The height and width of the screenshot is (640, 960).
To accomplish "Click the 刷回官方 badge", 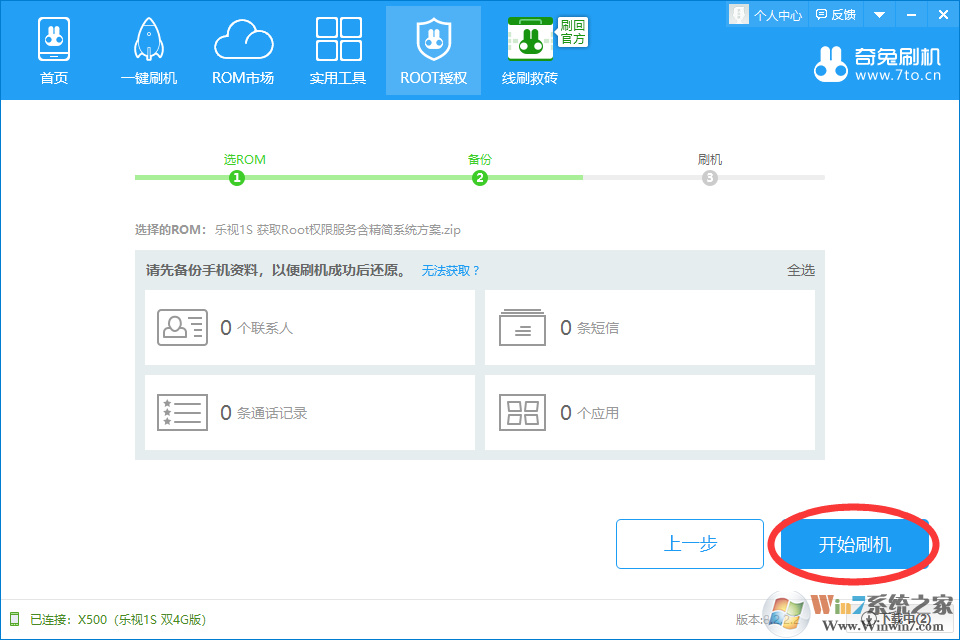I will (x=573, y=32).
